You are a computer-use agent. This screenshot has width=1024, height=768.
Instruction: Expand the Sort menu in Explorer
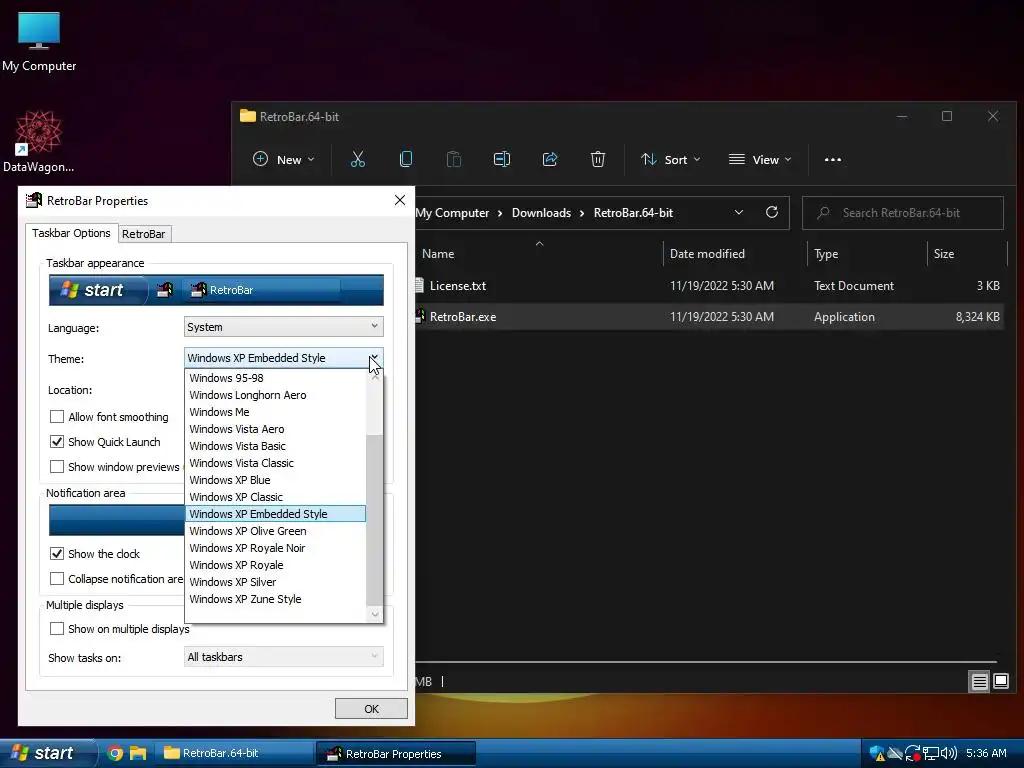pyautogui.click(x=671, y=159)
